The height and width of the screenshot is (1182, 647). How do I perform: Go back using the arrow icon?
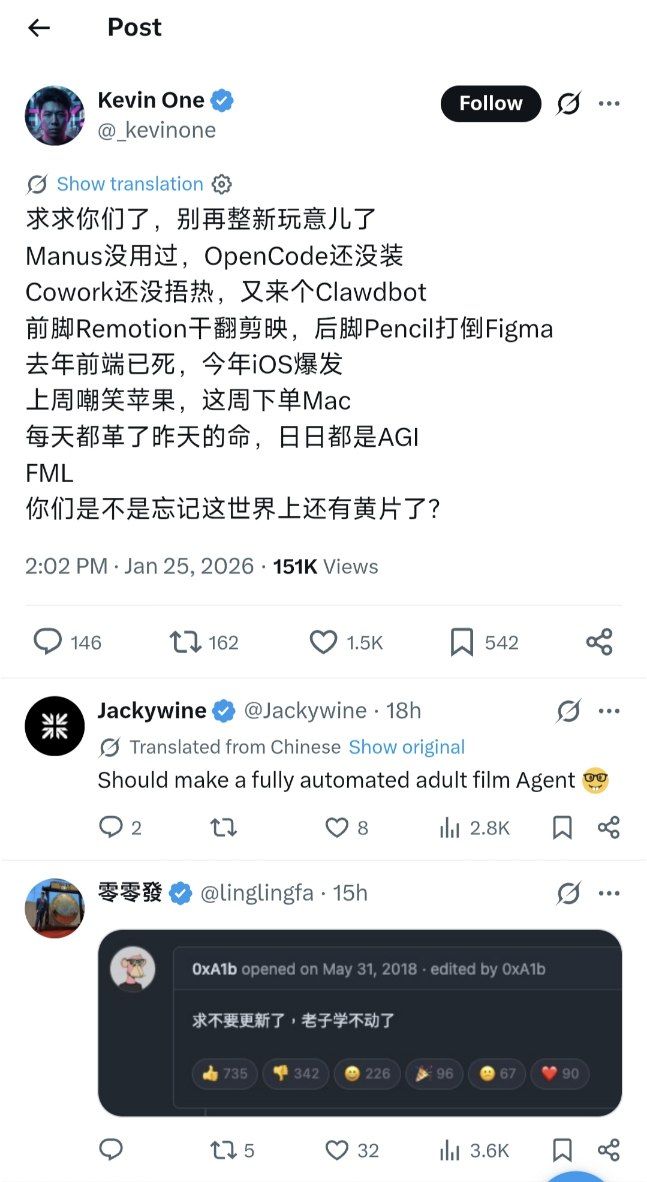[38, 28]
